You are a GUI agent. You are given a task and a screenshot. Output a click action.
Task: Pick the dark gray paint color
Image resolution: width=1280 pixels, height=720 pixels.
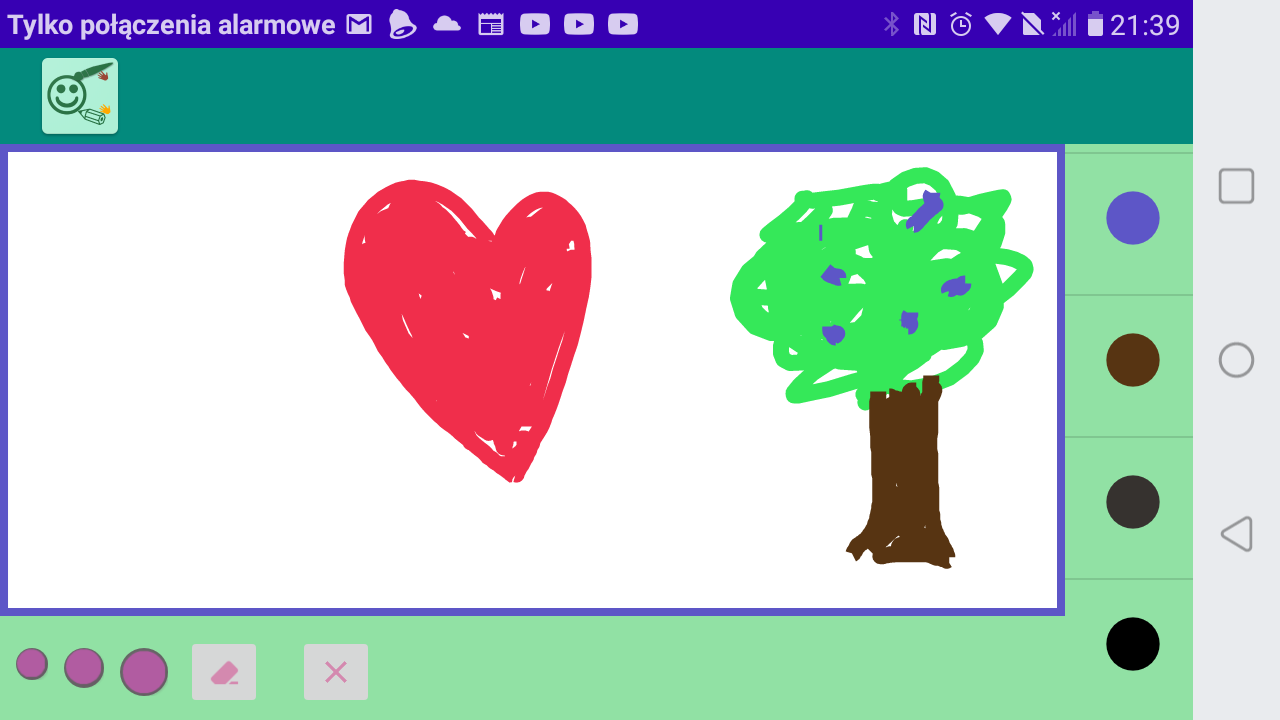coord(1133,502)
